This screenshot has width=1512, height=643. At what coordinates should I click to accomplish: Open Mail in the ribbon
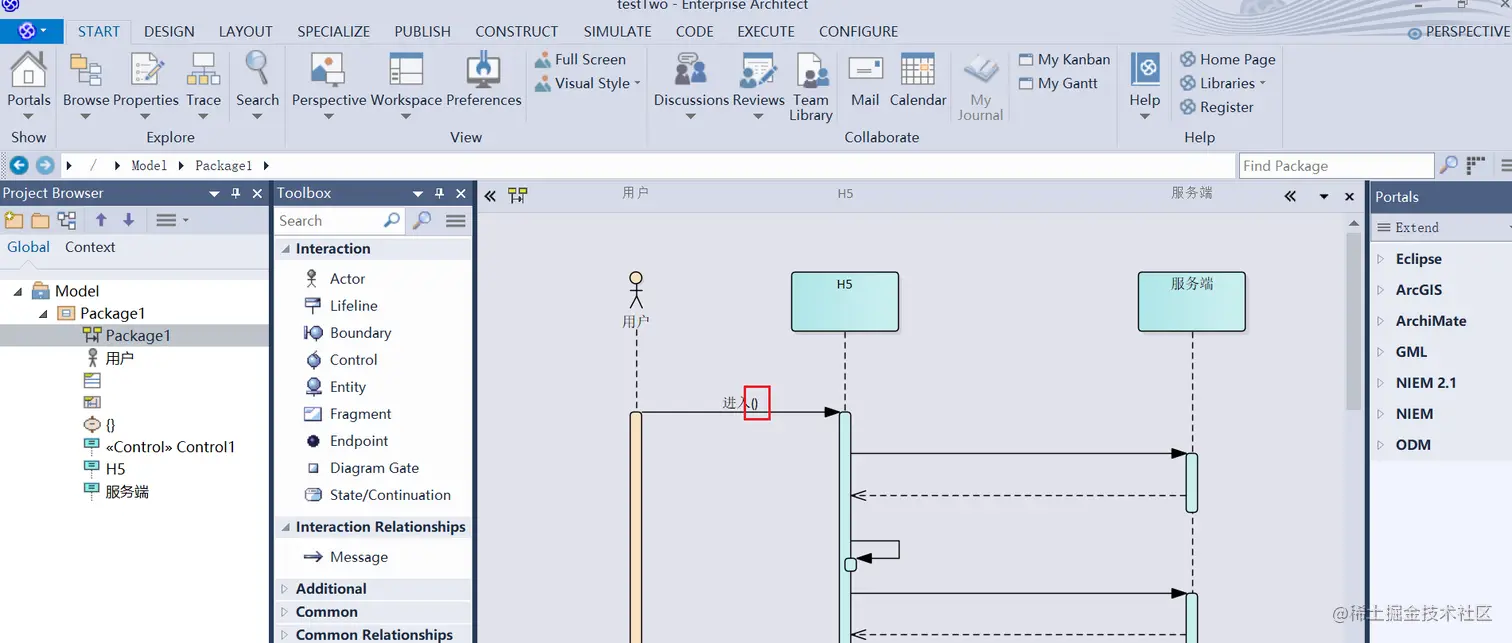coord(865,79)
